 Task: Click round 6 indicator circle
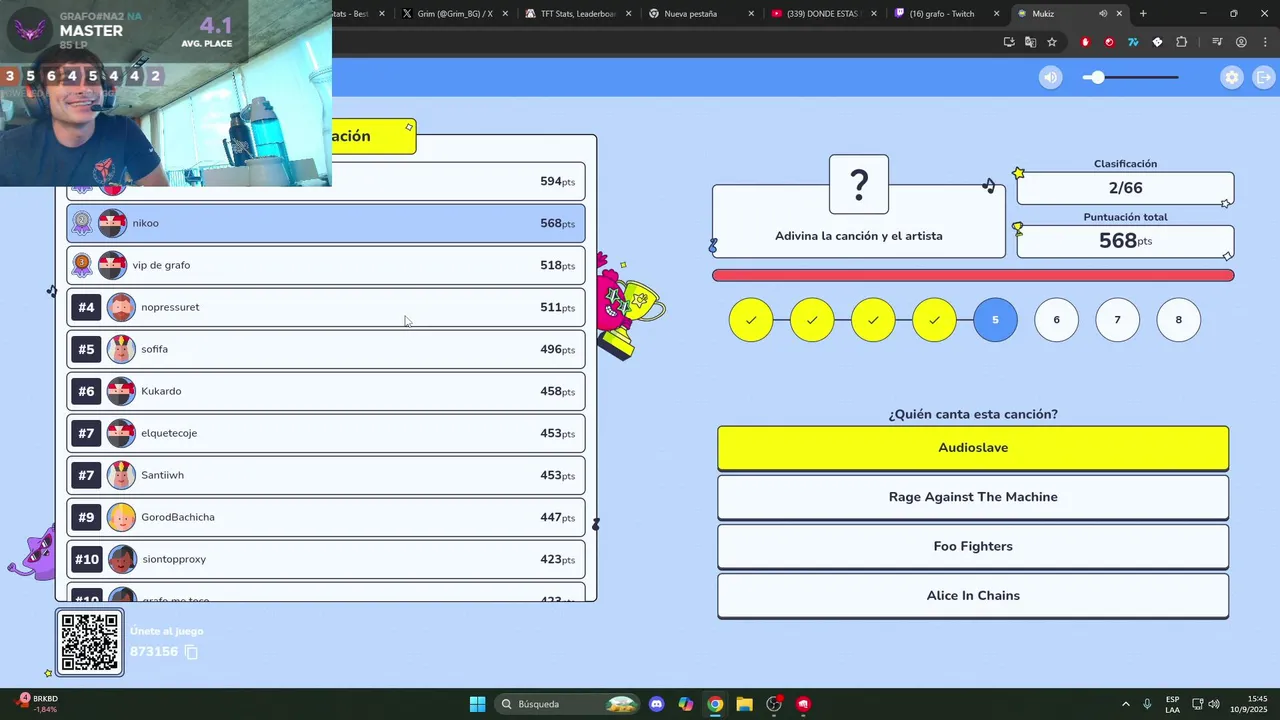(x=1056, y=320)
